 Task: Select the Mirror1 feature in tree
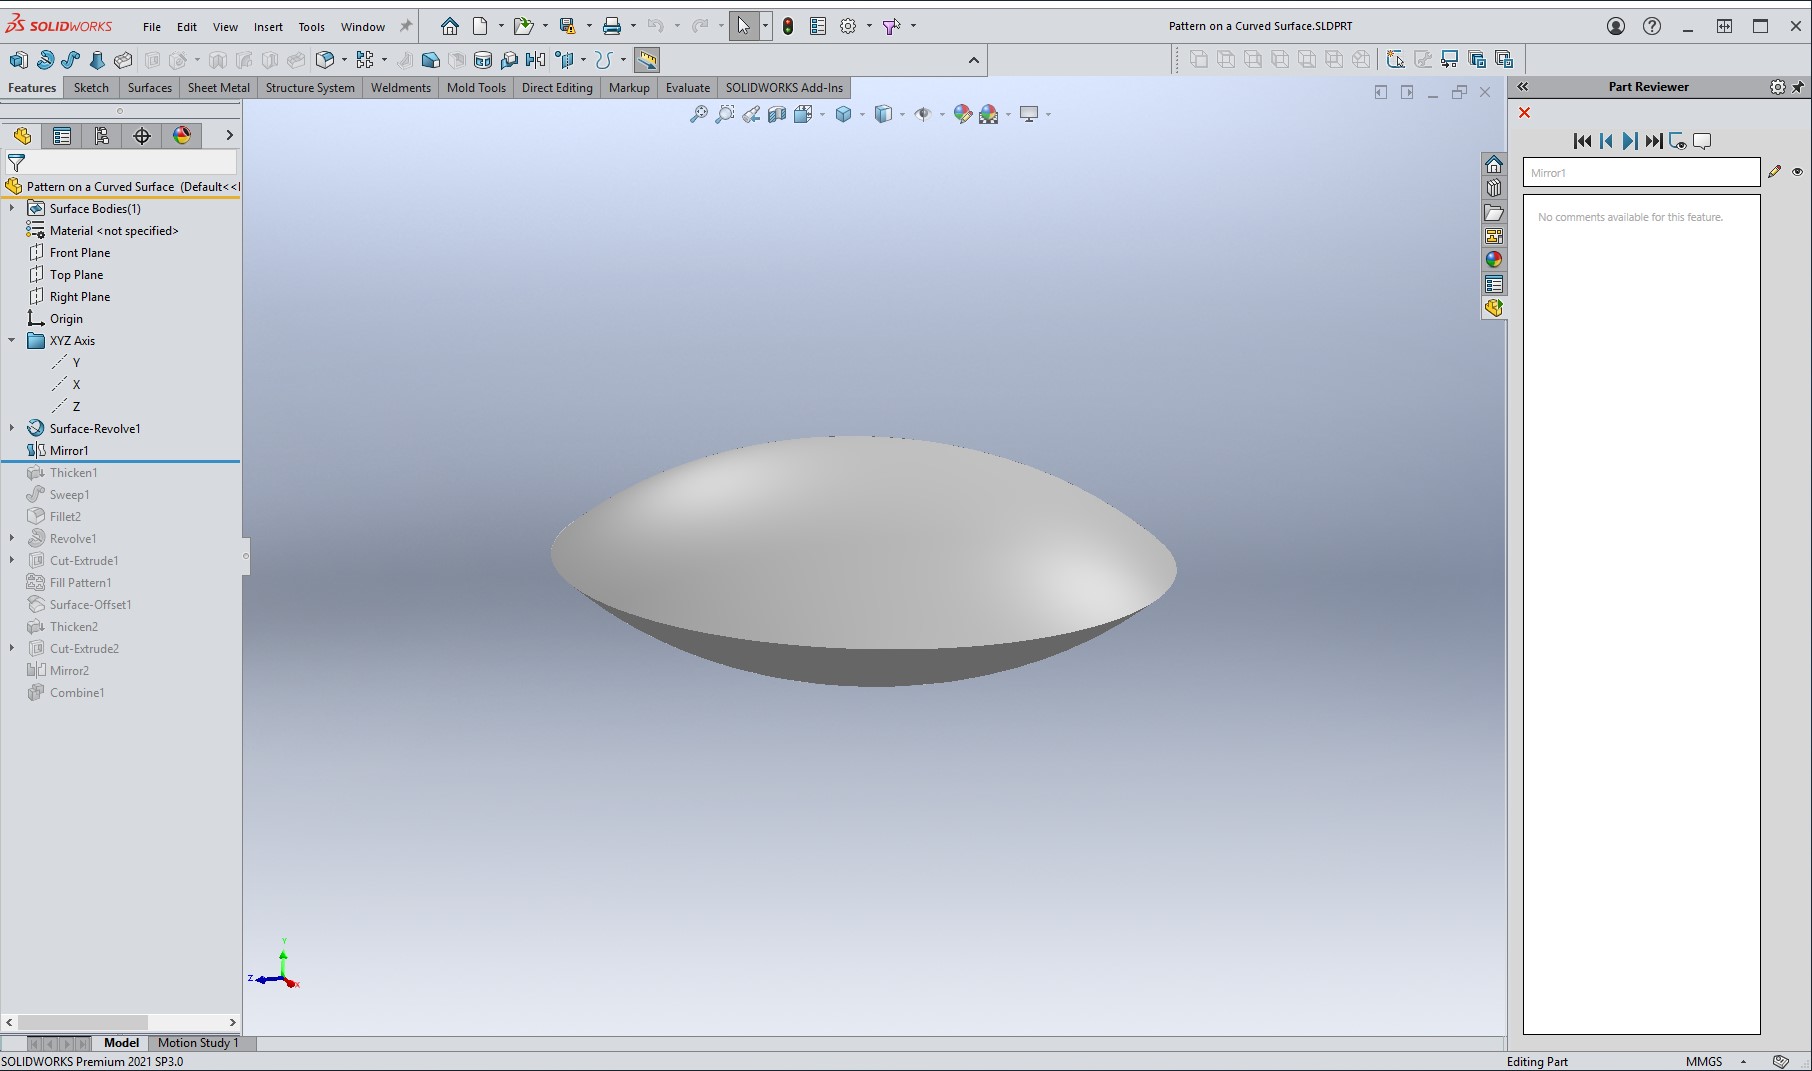(69, 450)
